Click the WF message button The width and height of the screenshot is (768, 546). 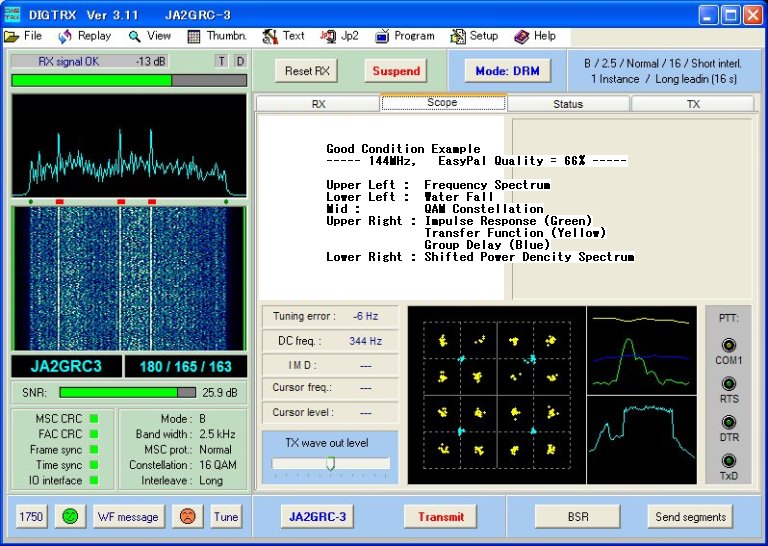(x=128, y=517)
